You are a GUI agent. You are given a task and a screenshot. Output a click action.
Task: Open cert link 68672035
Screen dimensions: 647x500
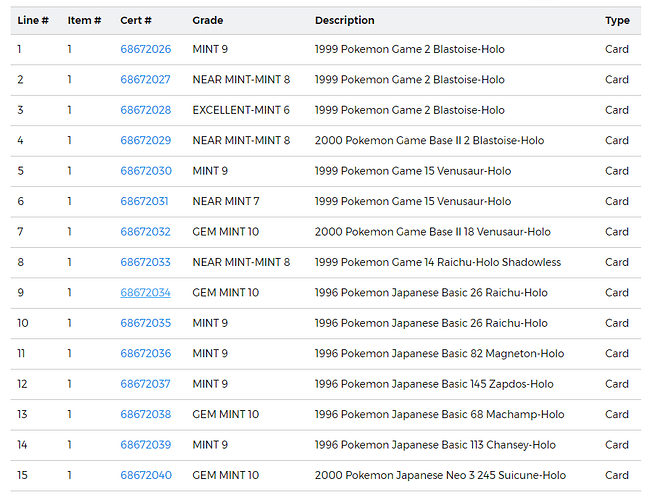(145, 324)
